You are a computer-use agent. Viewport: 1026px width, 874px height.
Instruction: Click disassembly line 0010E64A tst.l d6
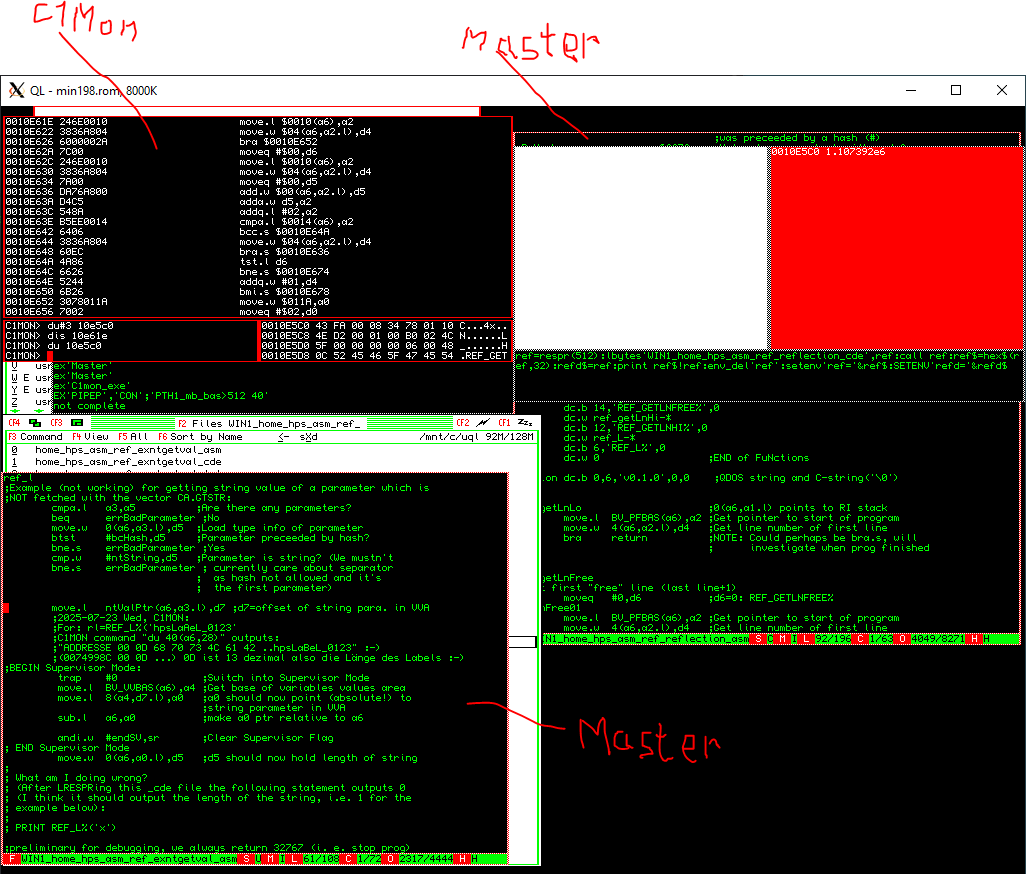tap(147, 262)
